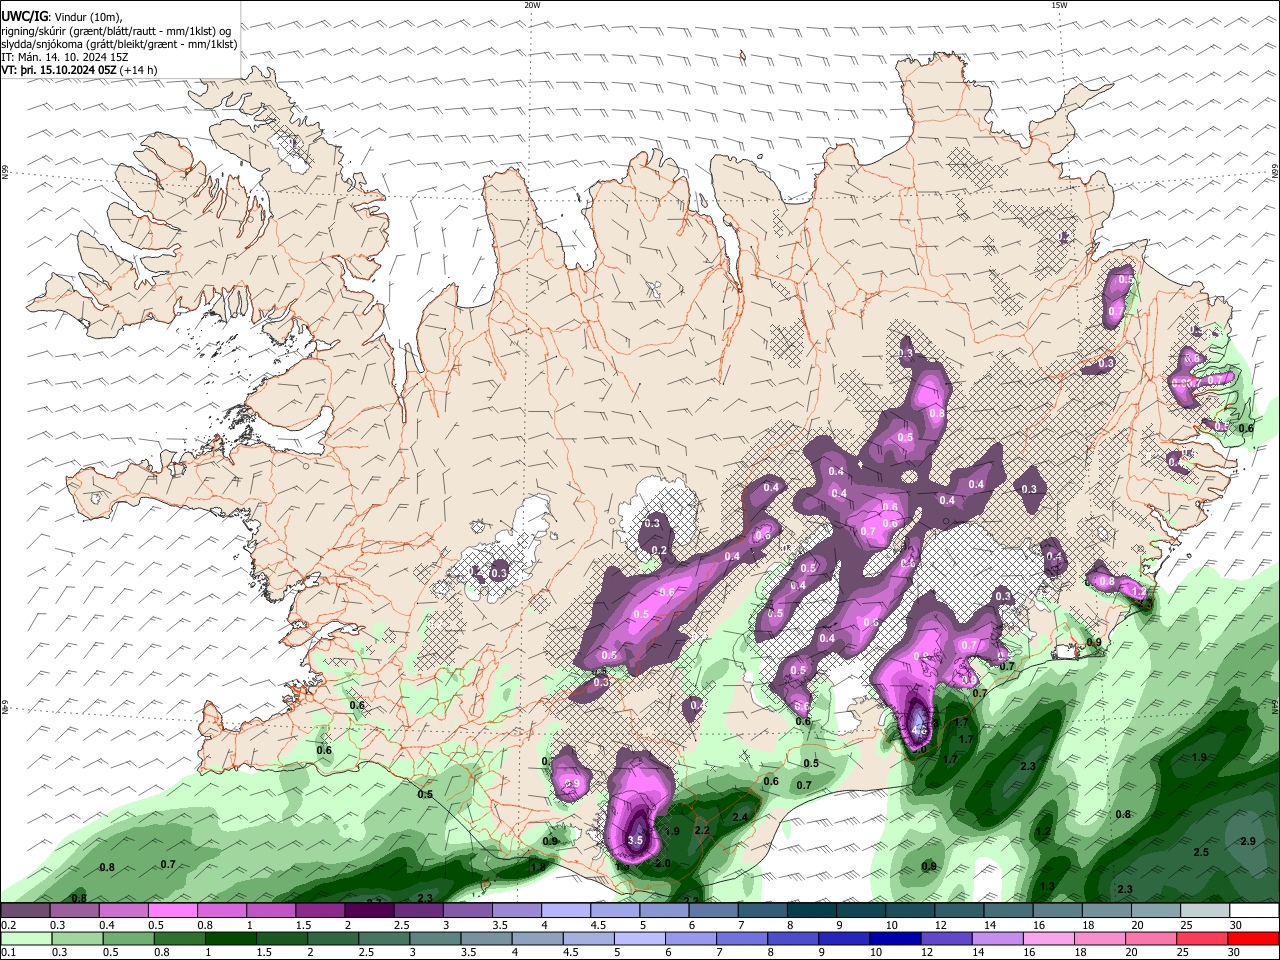The image size is (1280, 960).
Task: Click the '2.0' rain value on the map
Action: [x=661, y=862]
